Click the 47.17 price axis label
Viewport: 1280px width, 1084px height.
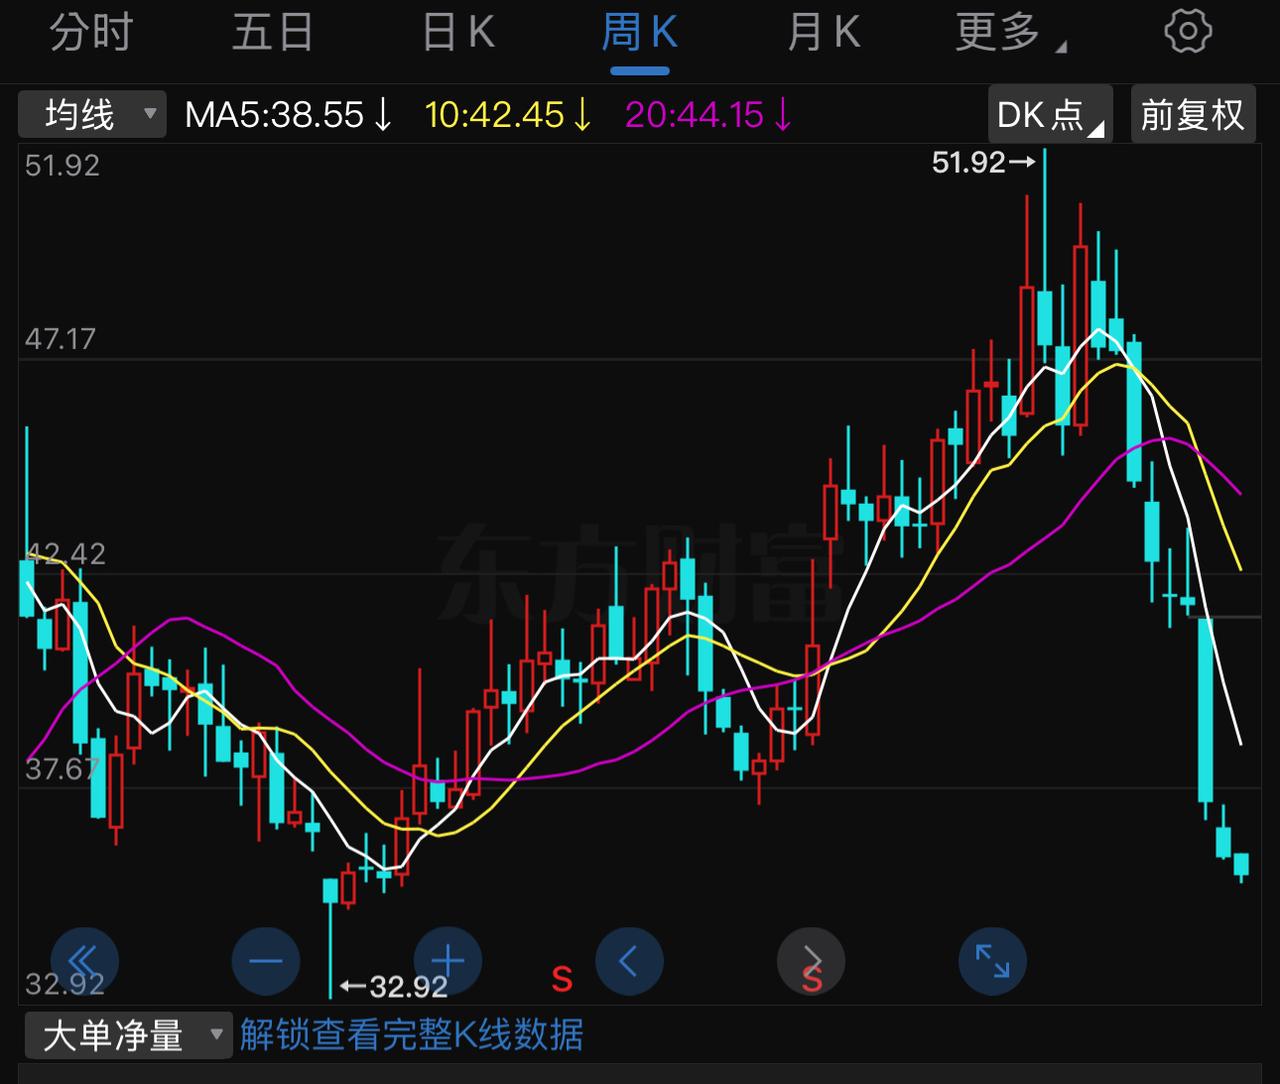tap(61, 339)
